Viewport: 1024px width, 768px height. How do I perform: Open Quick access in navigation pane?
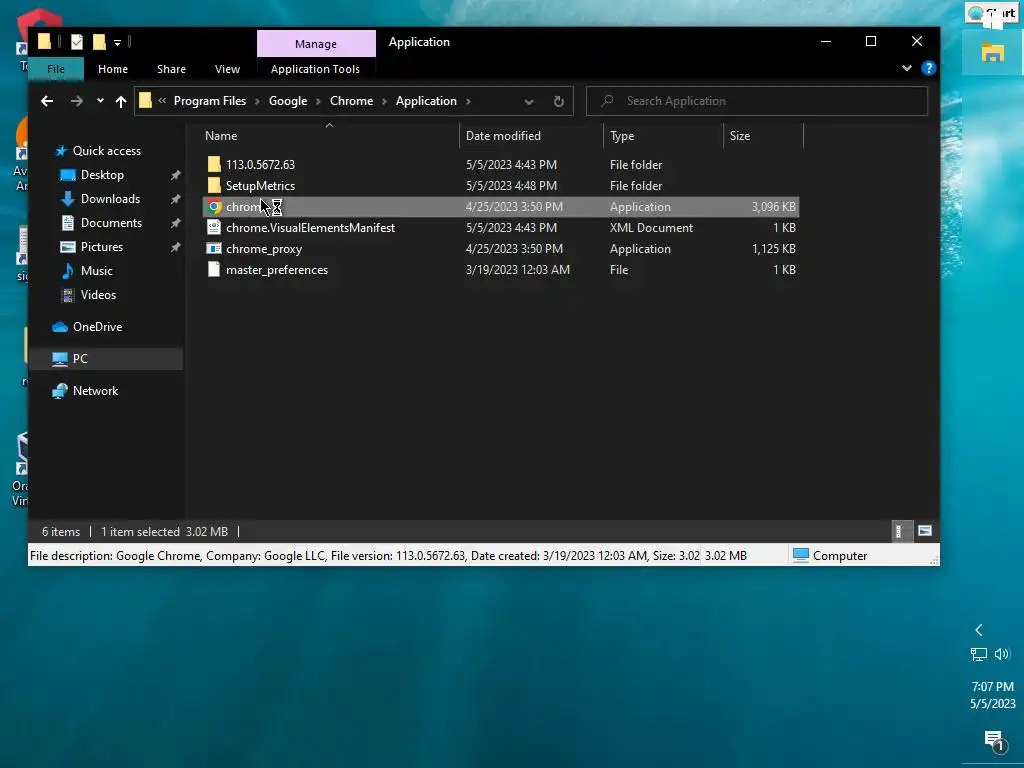coord(106,151)
